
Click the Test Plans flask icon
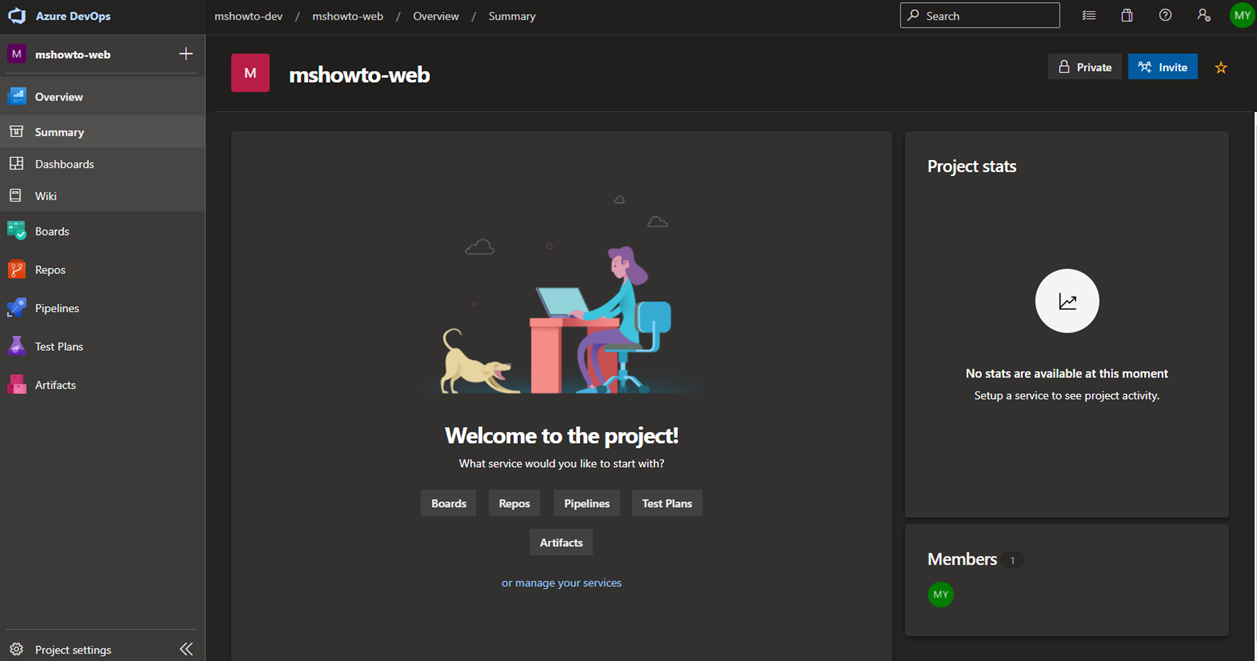coord(16,346)
